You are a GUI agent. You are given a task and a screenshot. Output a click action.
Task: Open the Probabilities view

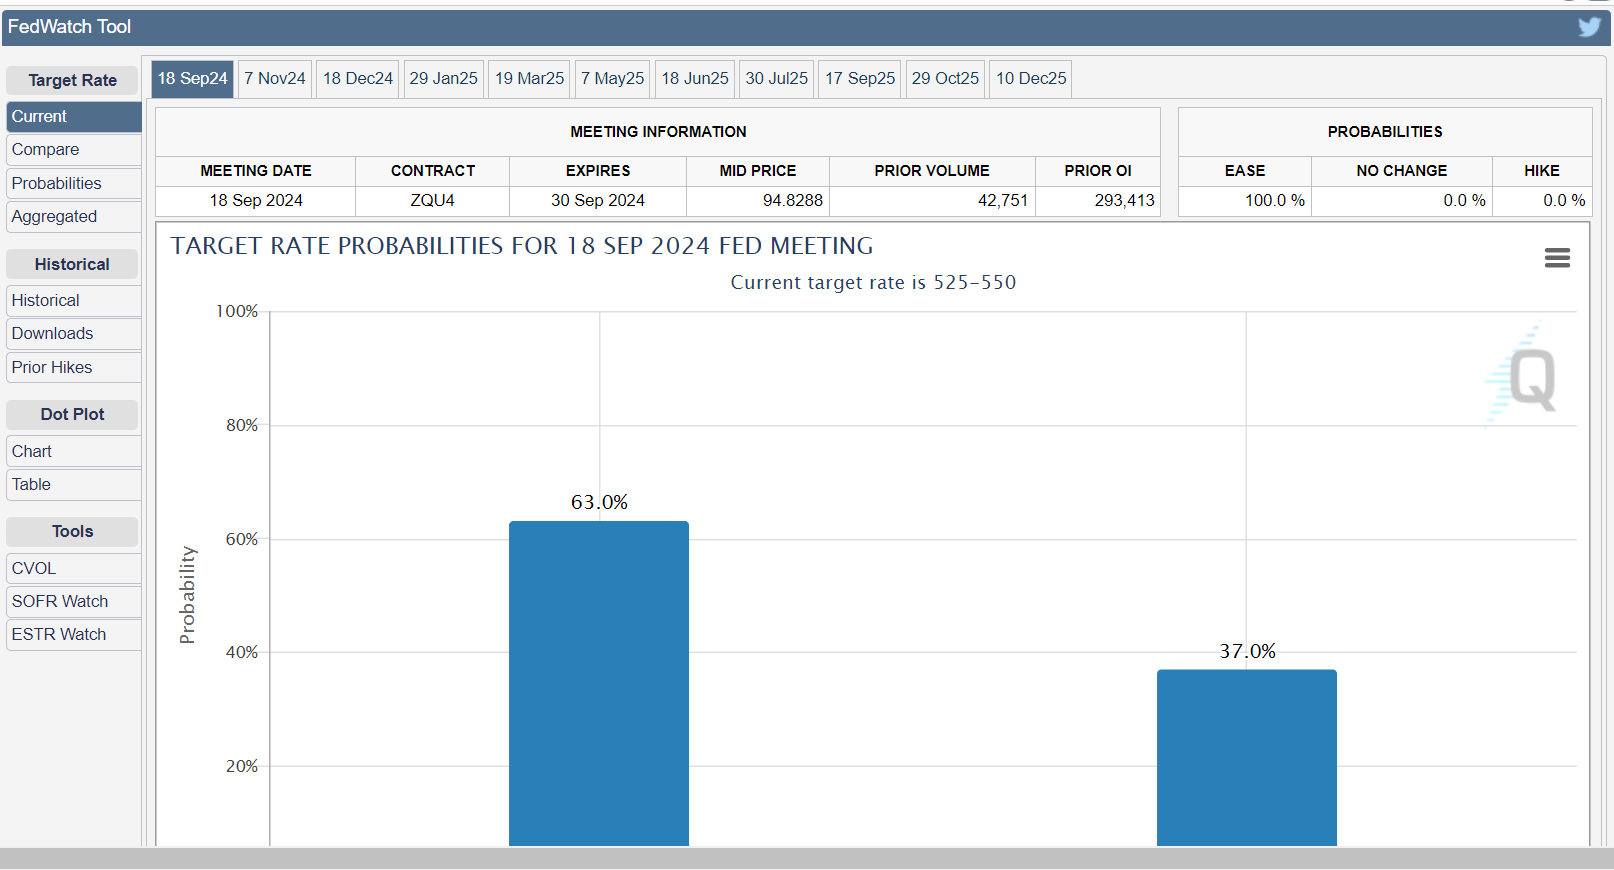tap(73, 184)
